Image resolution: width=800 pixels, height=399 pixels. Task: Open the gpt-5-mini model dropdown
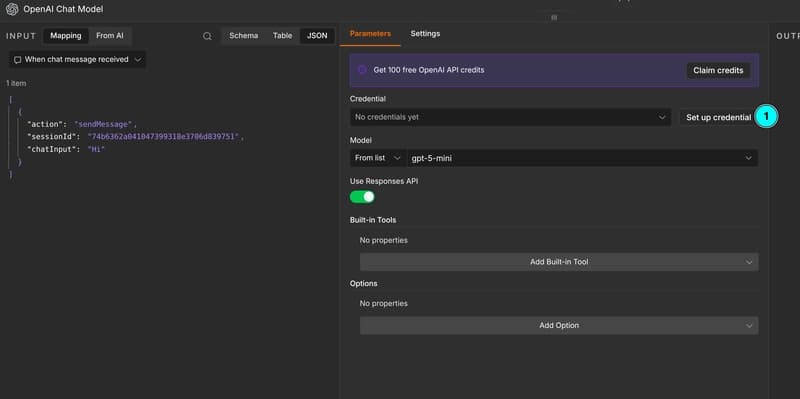pyautogui.click(x=582, y=158)
